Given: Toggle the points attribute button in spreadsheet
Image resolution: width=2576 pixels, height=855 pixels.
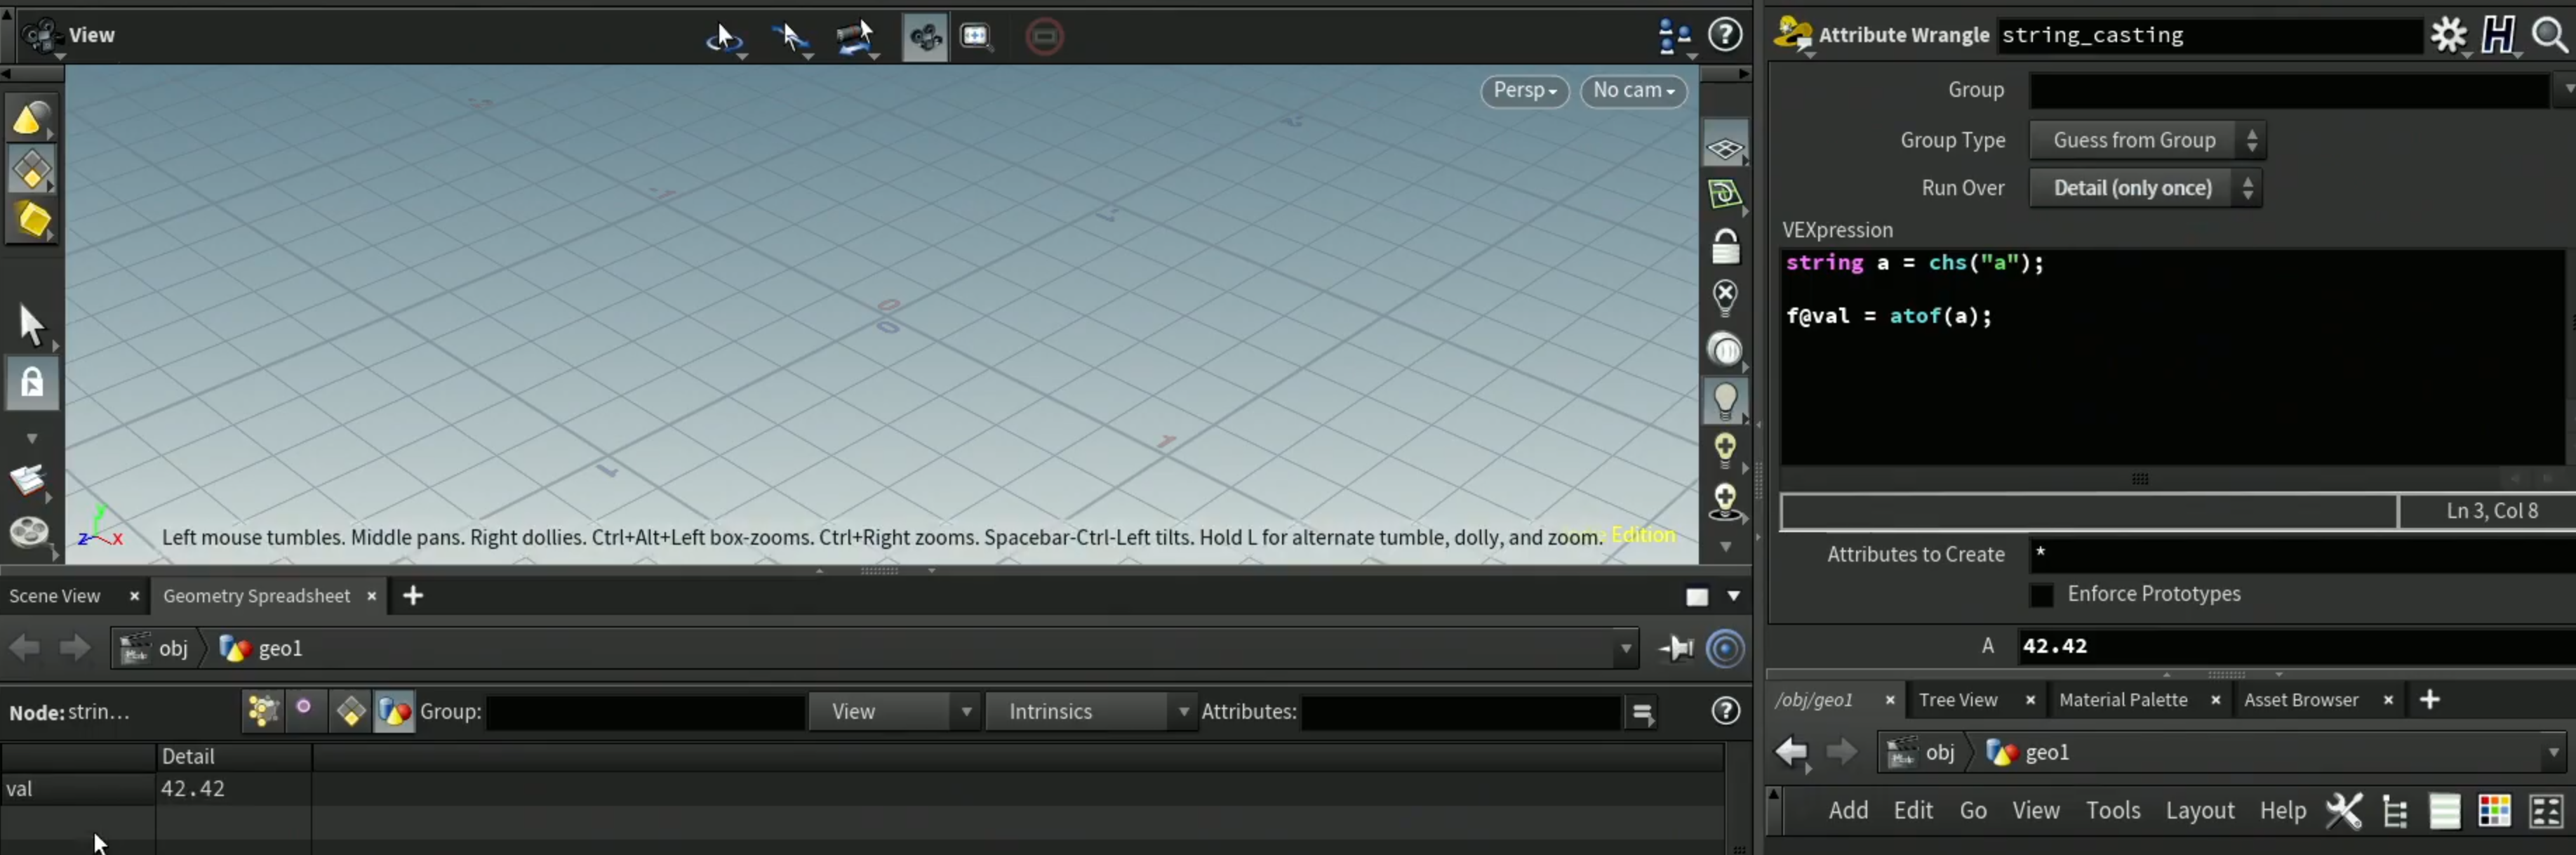Looking at the screenshot, I should 262,711.
